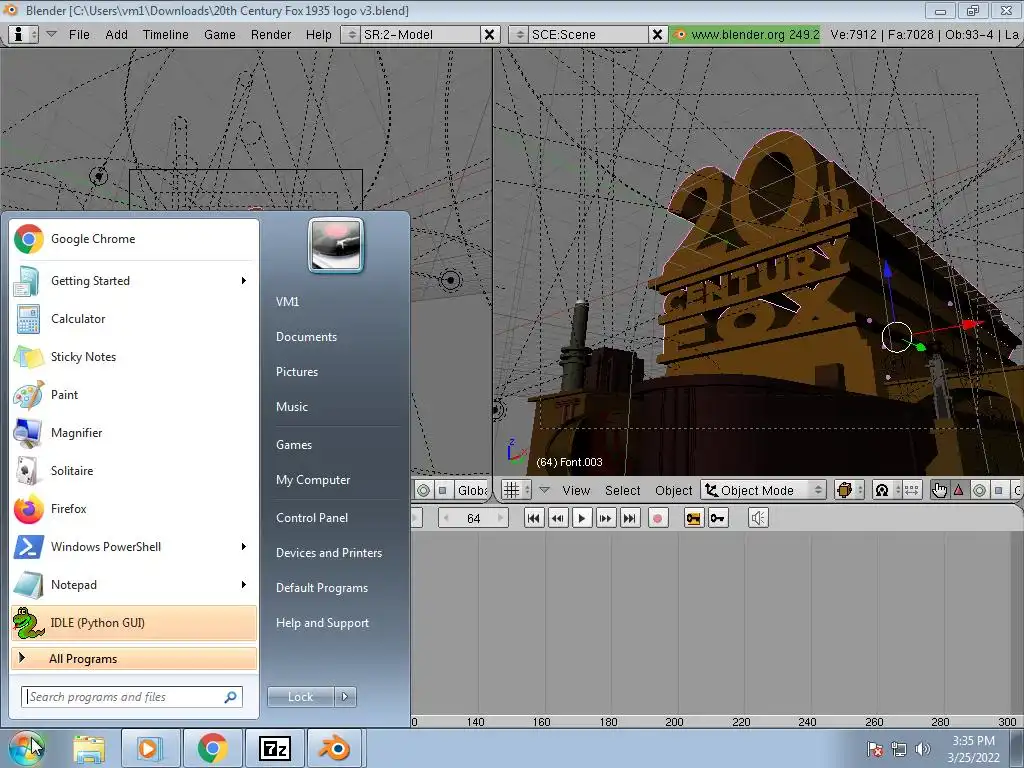Open pivot point selector icon
1024x768 pixels.
tap(887, 490)
